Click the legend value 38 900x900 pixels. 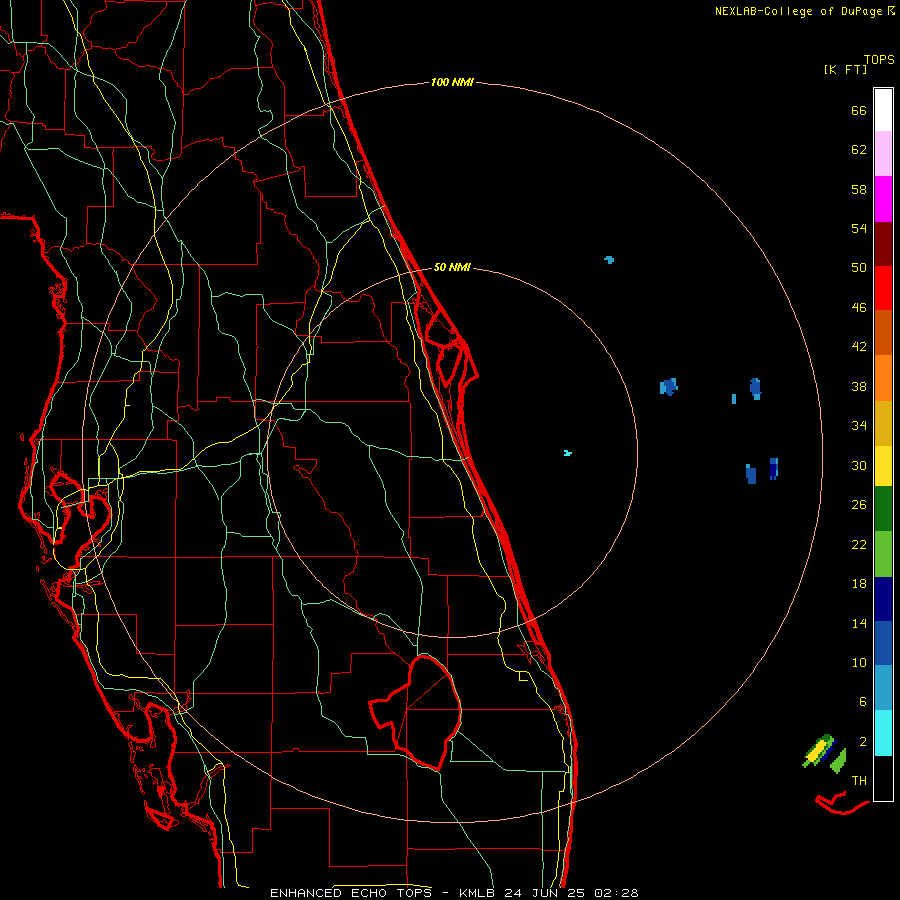(859, 387)
